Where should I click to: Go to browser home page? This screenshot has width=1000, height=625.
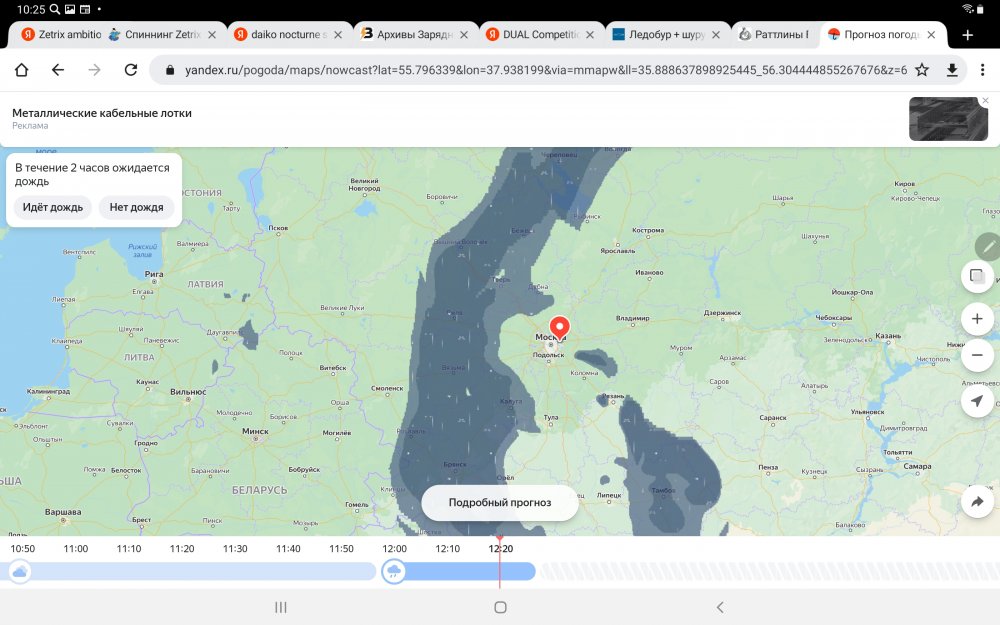(x=21, y=70)
